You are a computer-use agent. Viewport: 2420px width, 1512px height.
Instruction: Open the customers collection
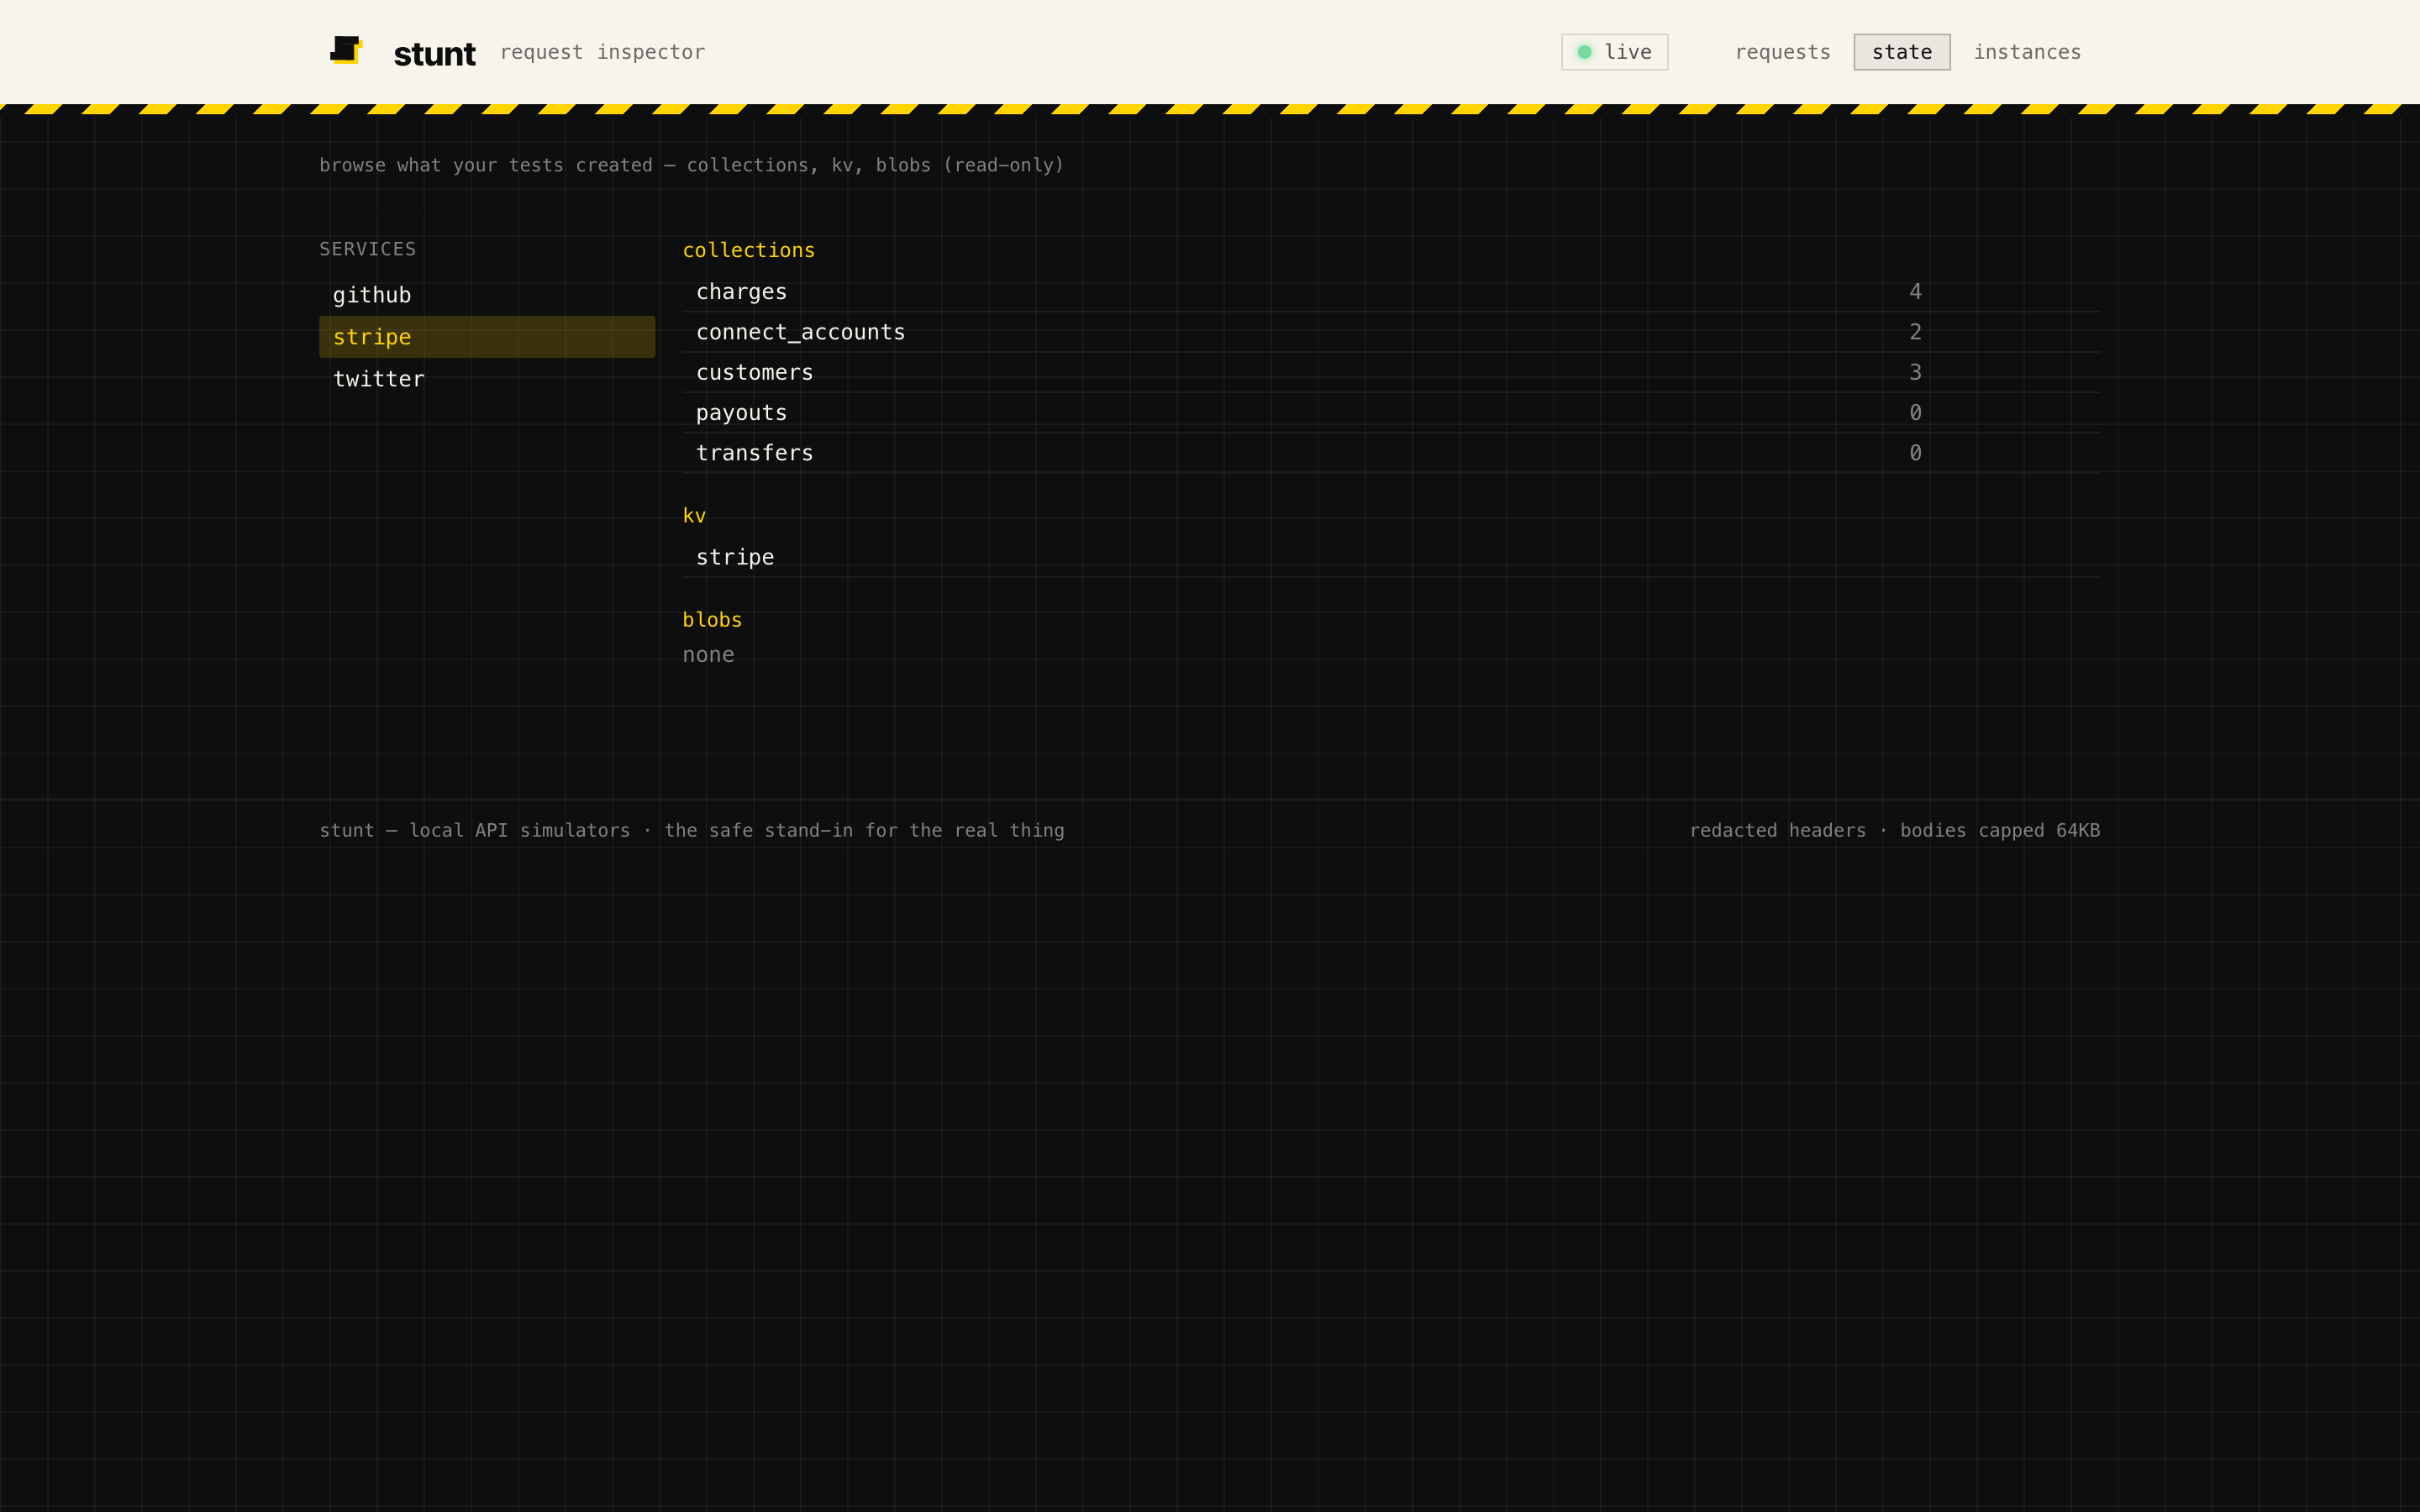coord(1391,372)
